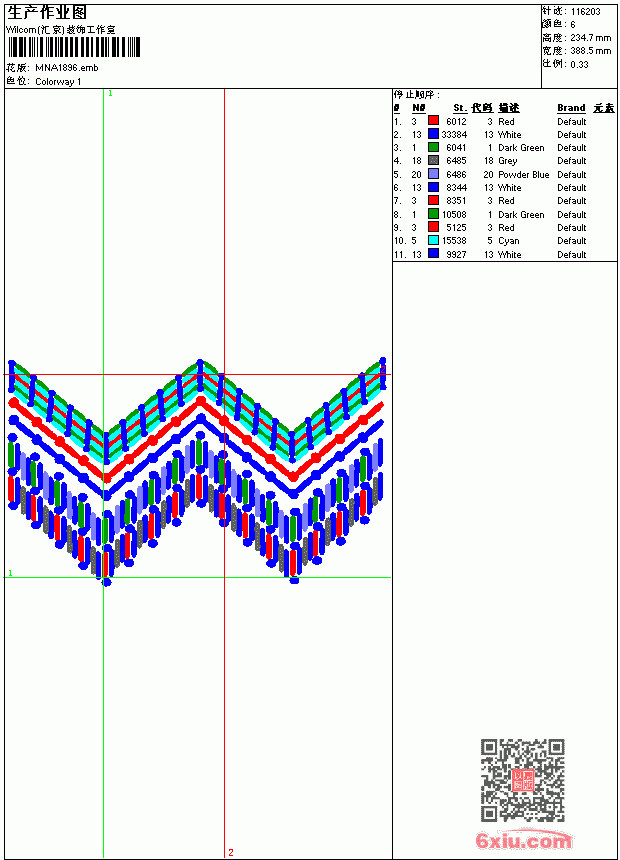Click the blue swatch in row 2

433,134
